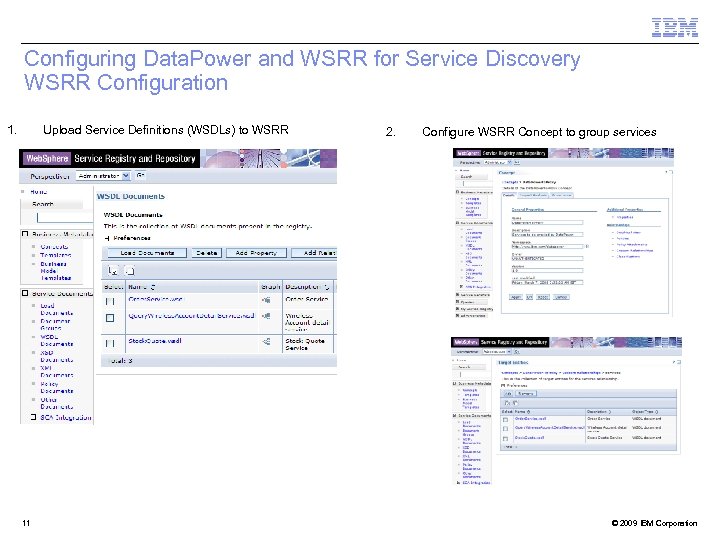Sort Name column in bottom-right target services table
Image resolution: width=720 pixels, height=540 pixels.
click(529, 411)
